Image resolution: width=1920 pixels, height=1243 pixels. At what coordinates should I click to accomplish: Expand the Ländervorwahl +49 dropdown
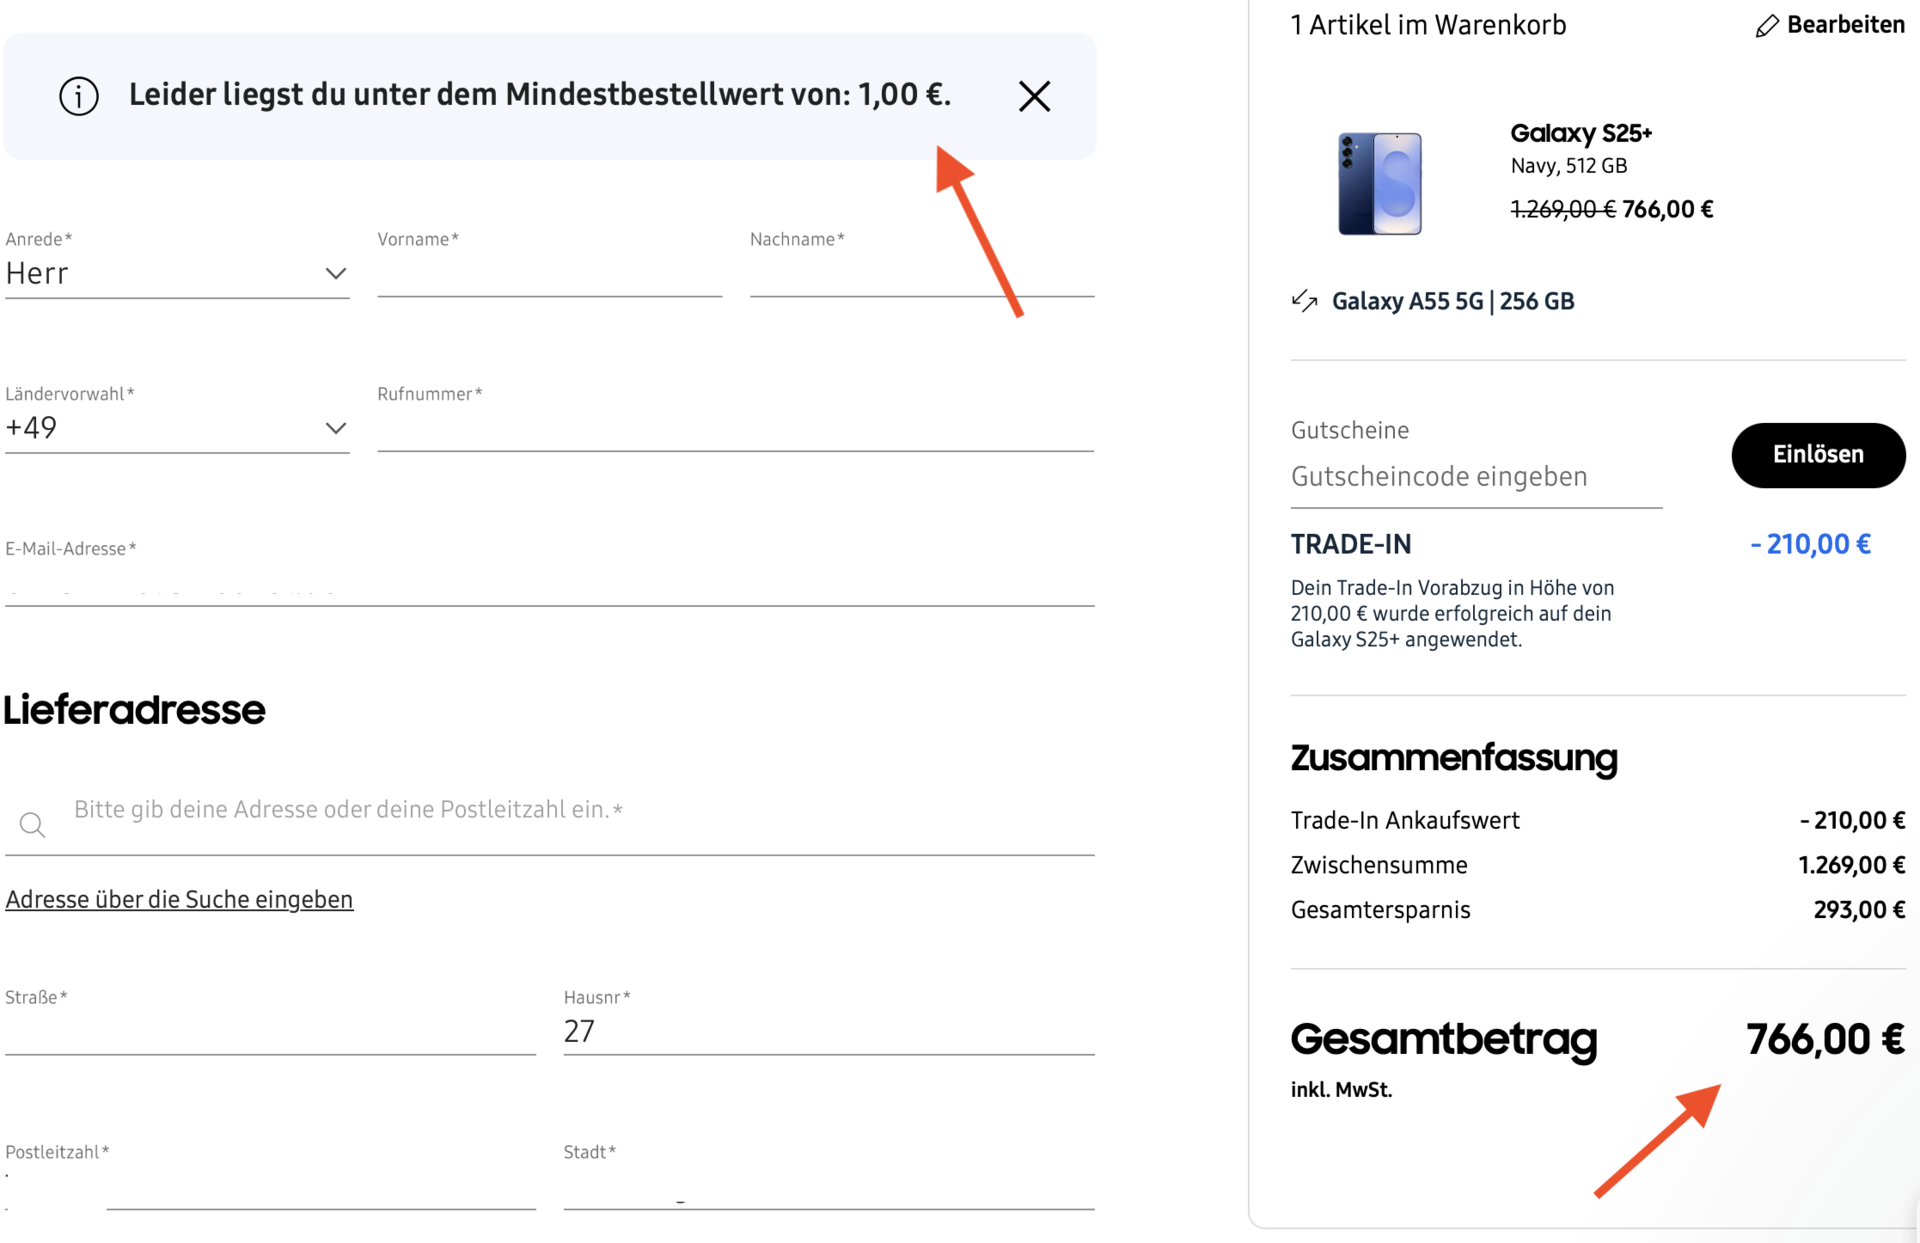click(176, 428)
